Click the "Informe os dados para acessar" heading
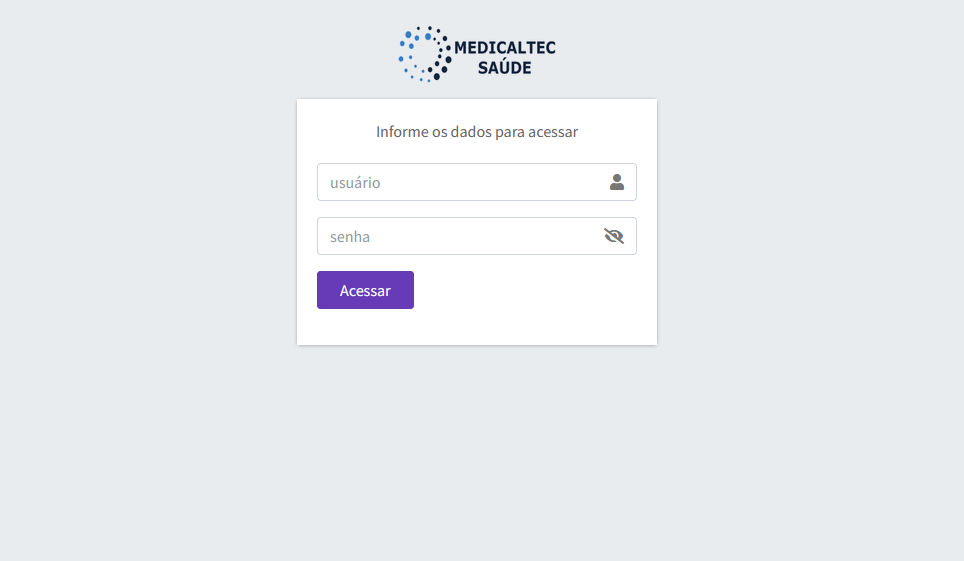 477,132
